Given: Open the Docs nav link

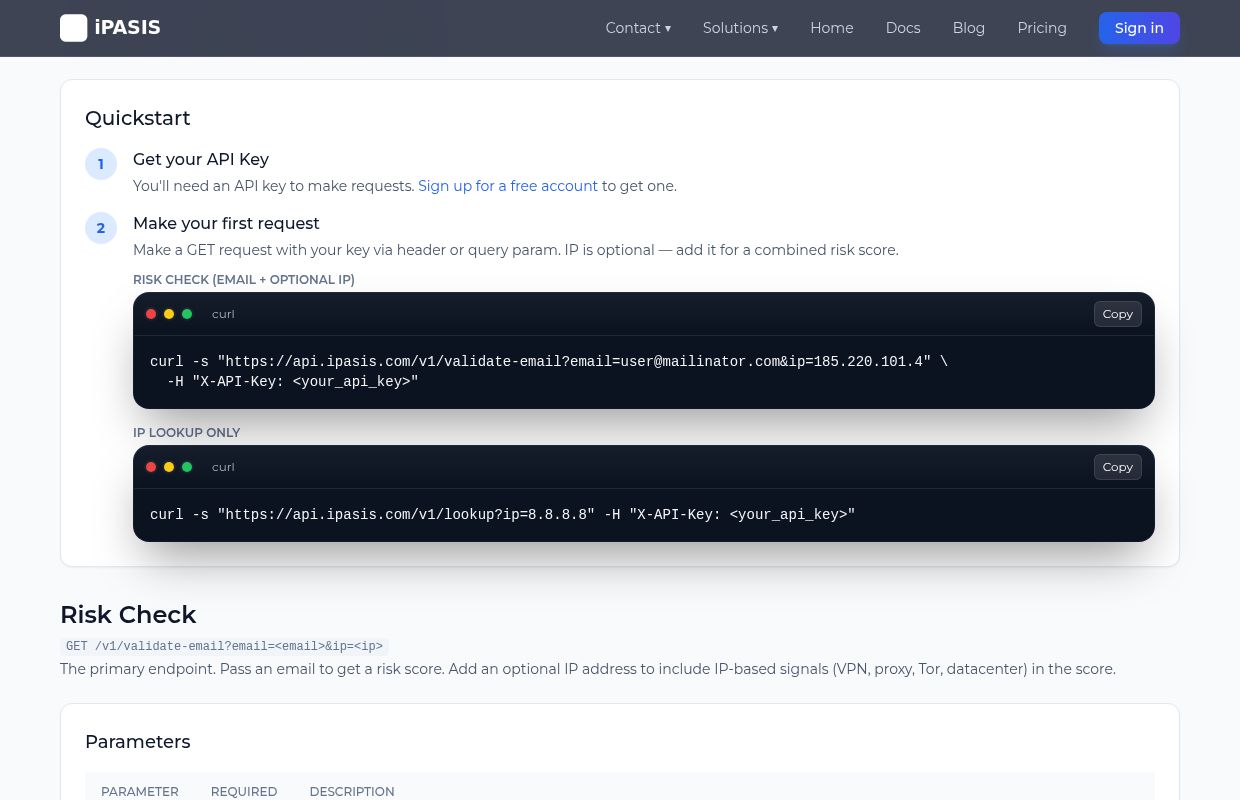Looking at the screenshot, I should [903, 28].
